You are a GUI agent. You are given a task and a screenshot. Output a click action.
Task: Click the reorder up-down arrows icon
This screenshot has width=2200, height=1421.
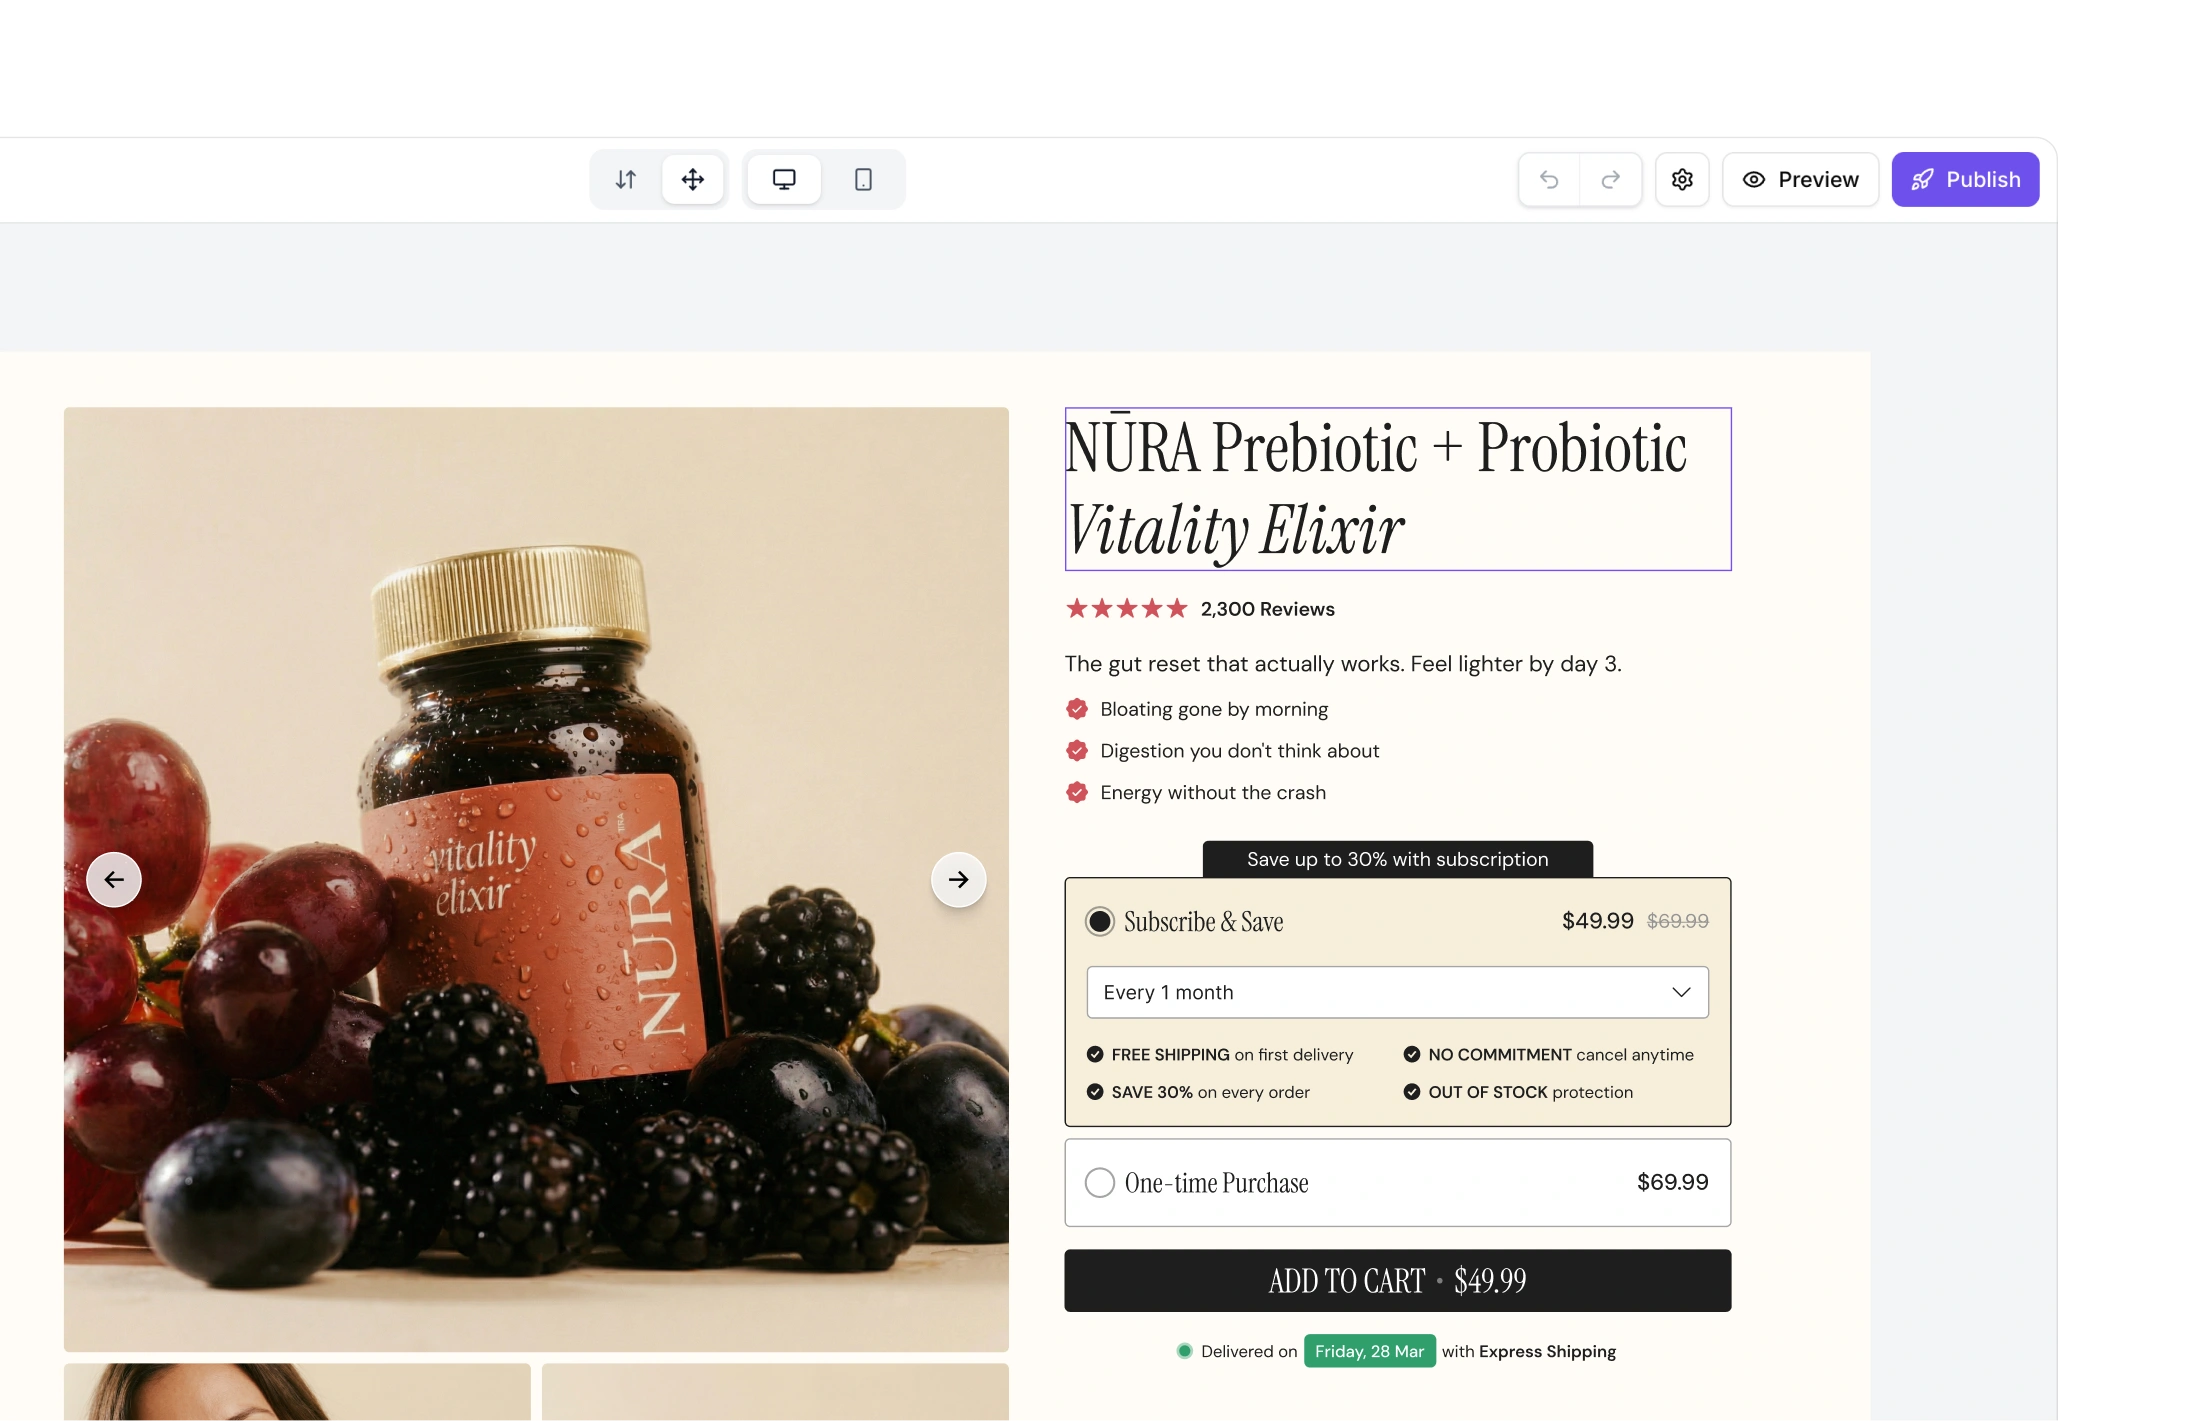point(626,180)
